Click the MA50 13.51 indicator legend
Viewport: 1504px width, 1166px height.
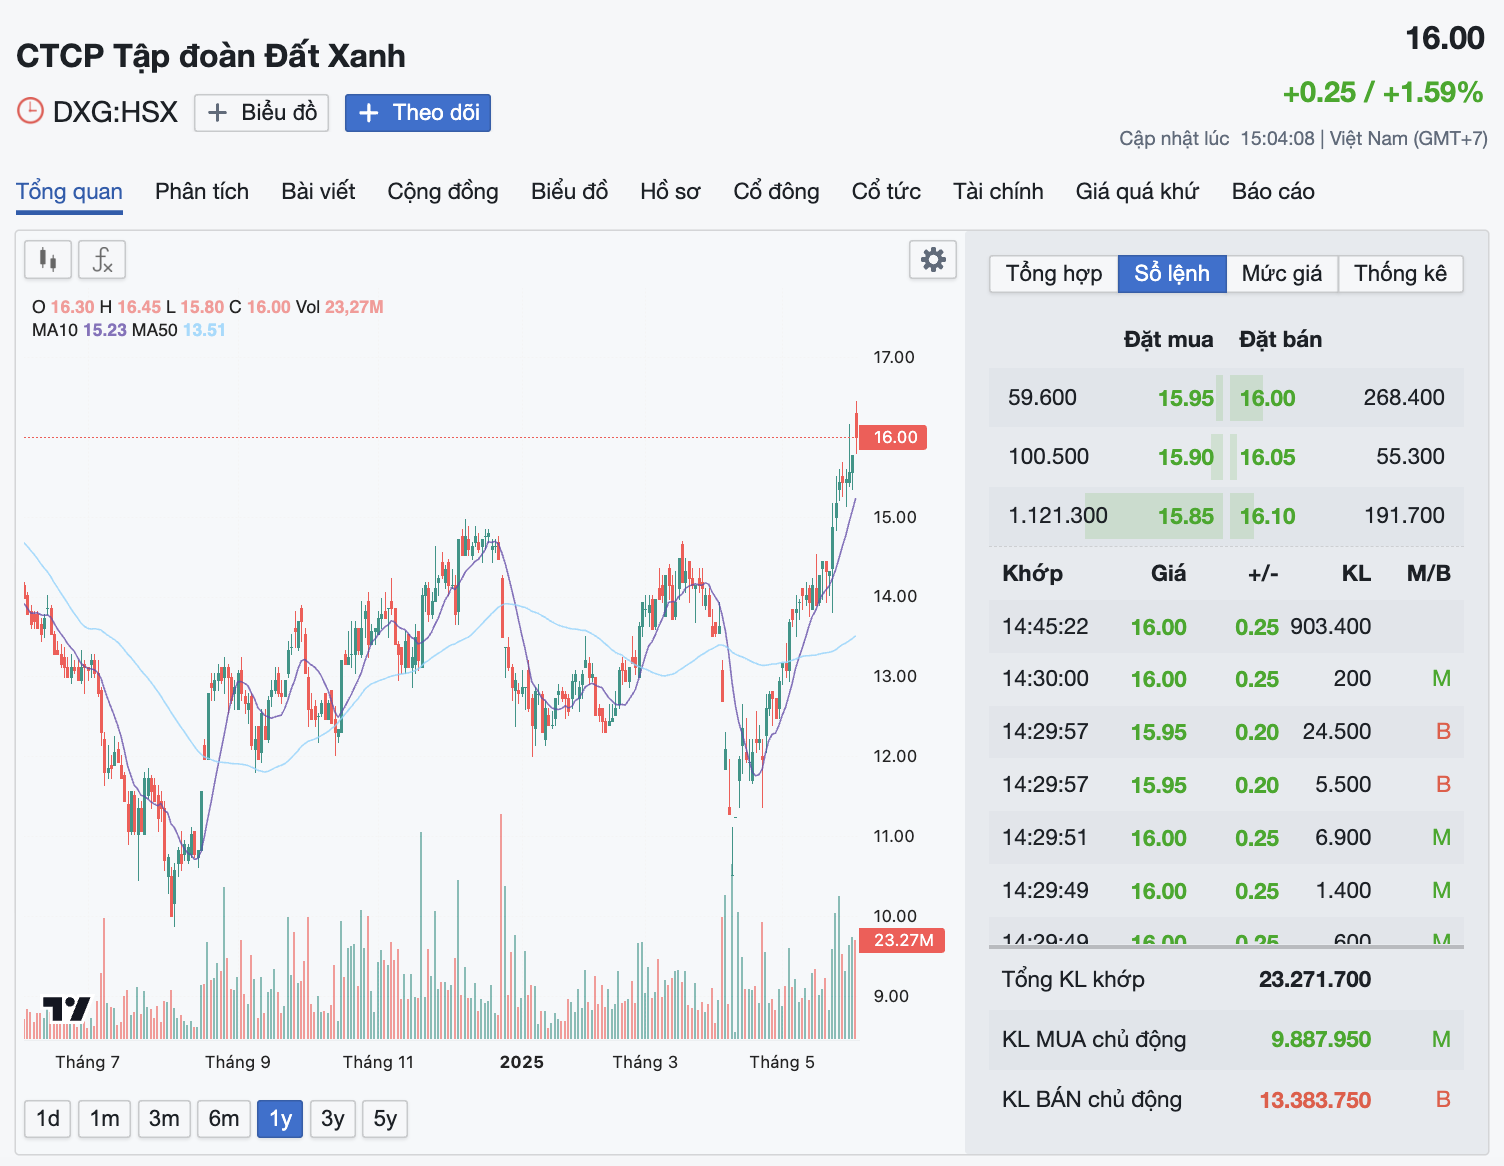coord(179,330)
